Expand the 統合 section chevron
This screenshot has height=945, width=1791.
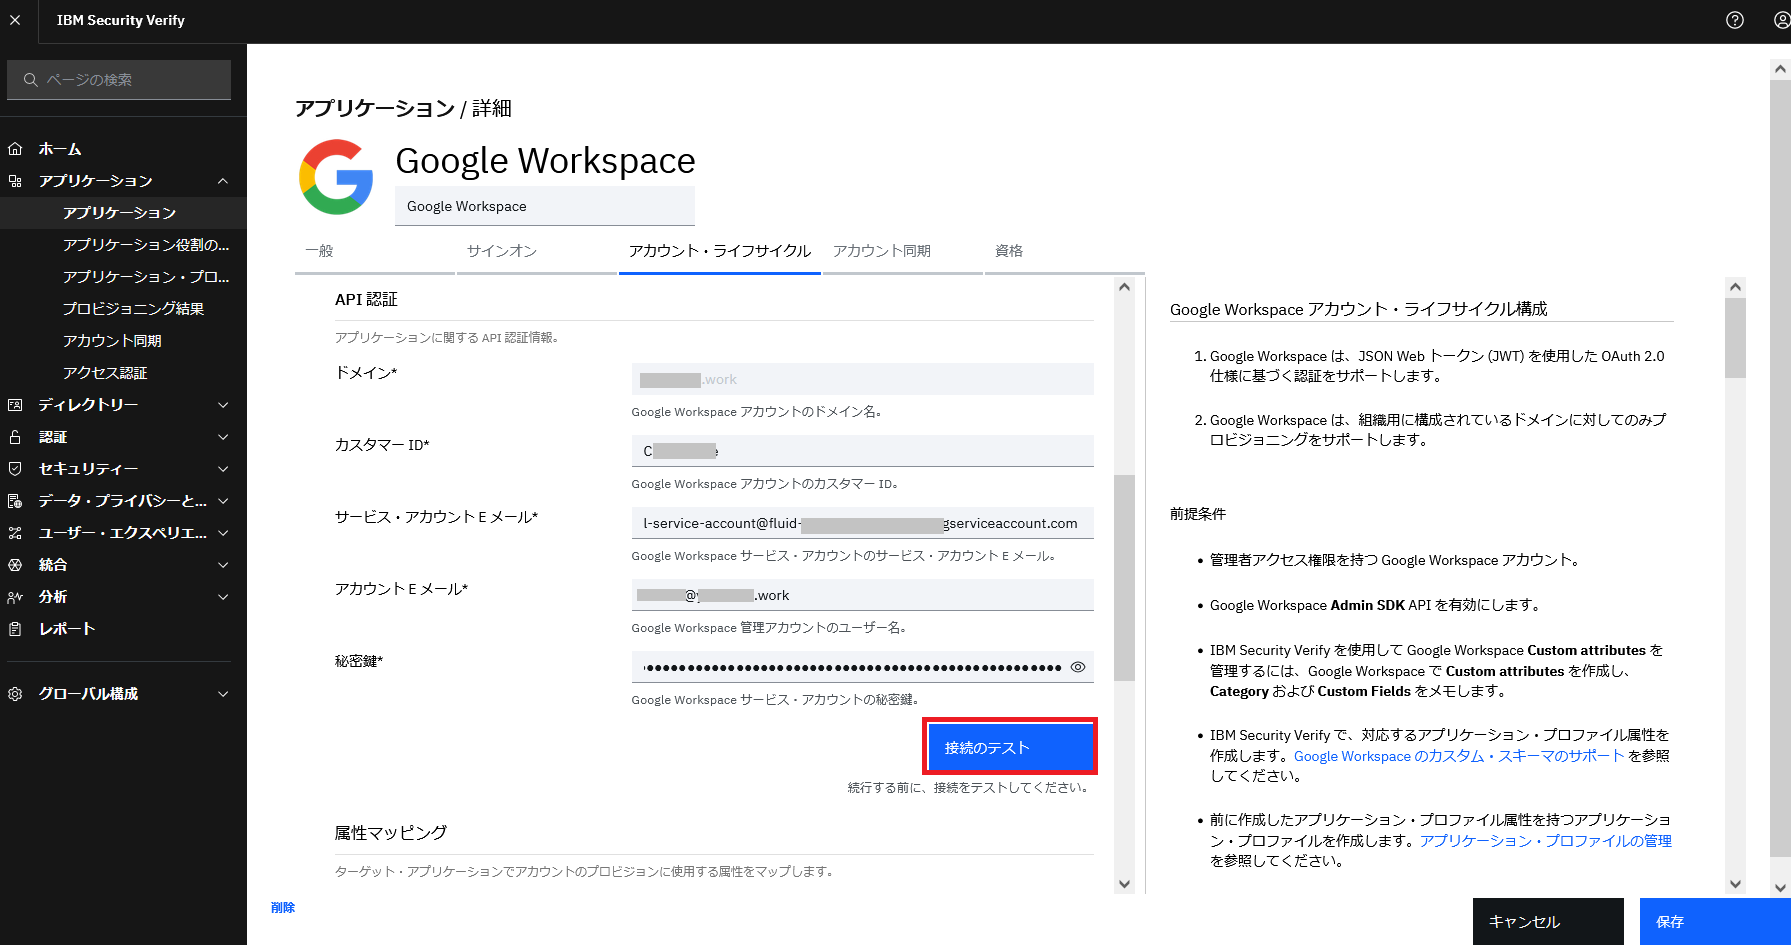click(223, 565)
